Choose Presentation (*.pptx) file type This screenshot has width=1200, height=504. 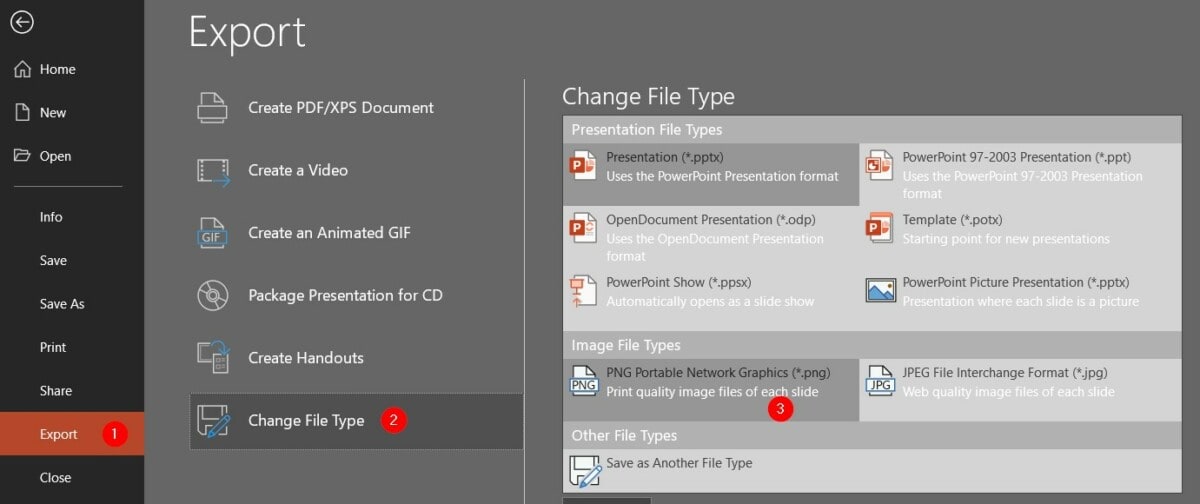coord(710,167)
